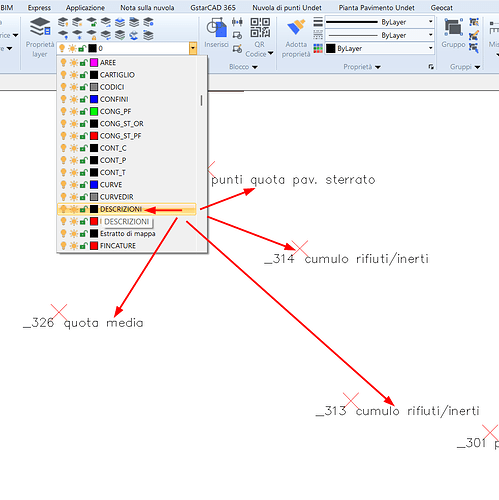Click the Gruppo icon

(x=453, y=28)
